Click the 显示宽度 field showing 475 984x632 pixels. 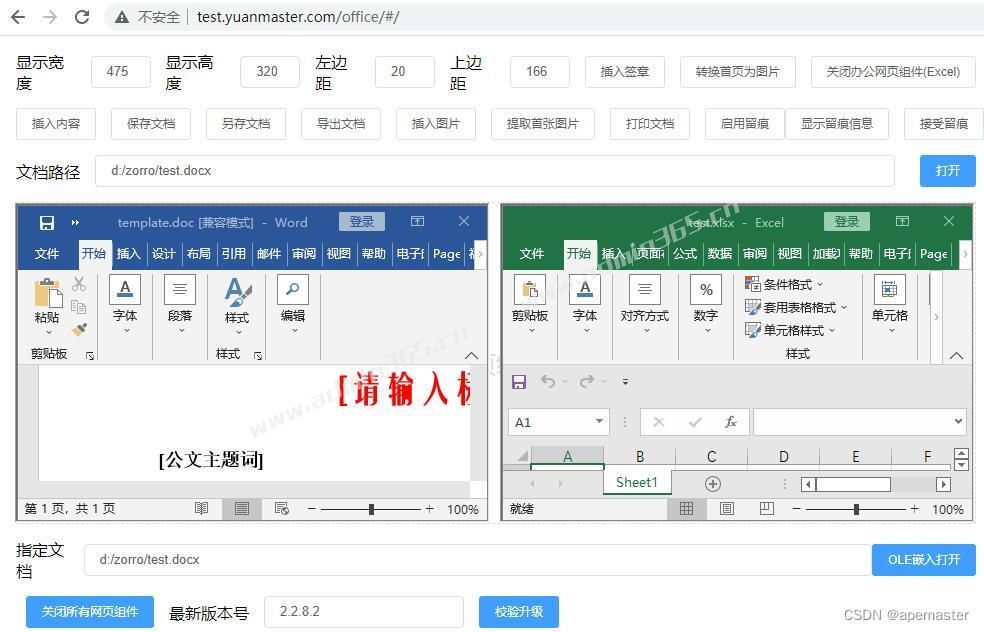[x=120, y=72]
